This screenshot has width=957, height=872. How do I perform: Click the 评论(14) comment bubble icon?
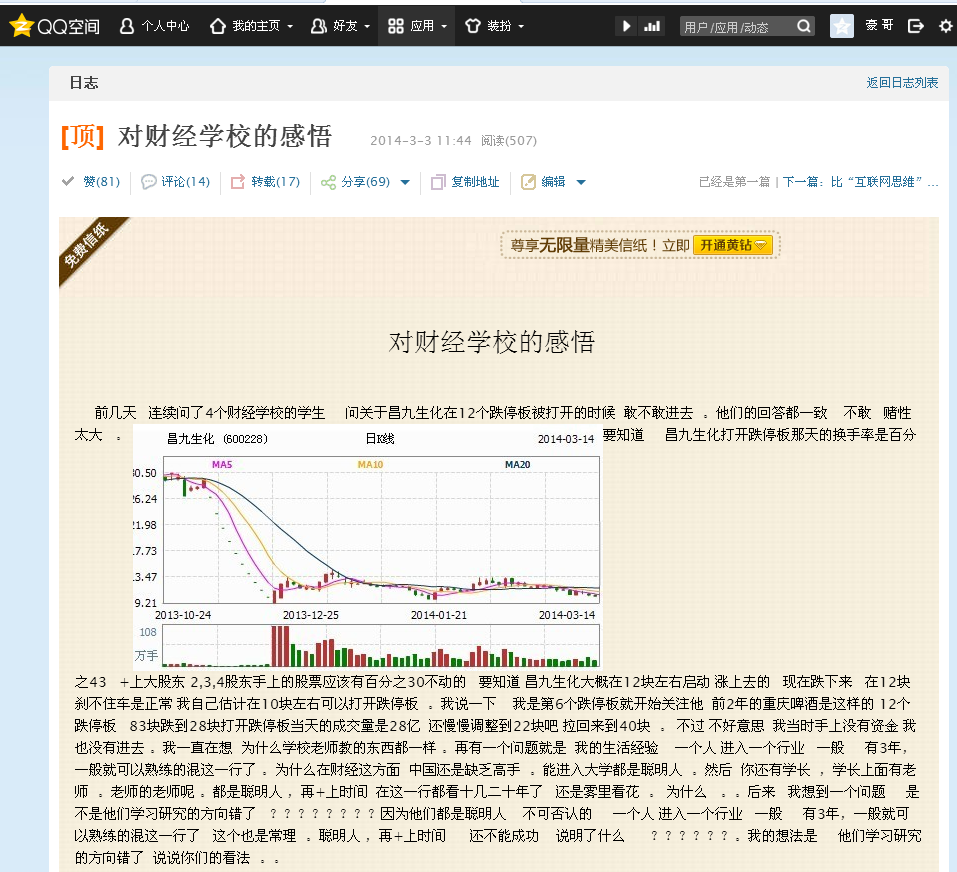tap(147, 182)
